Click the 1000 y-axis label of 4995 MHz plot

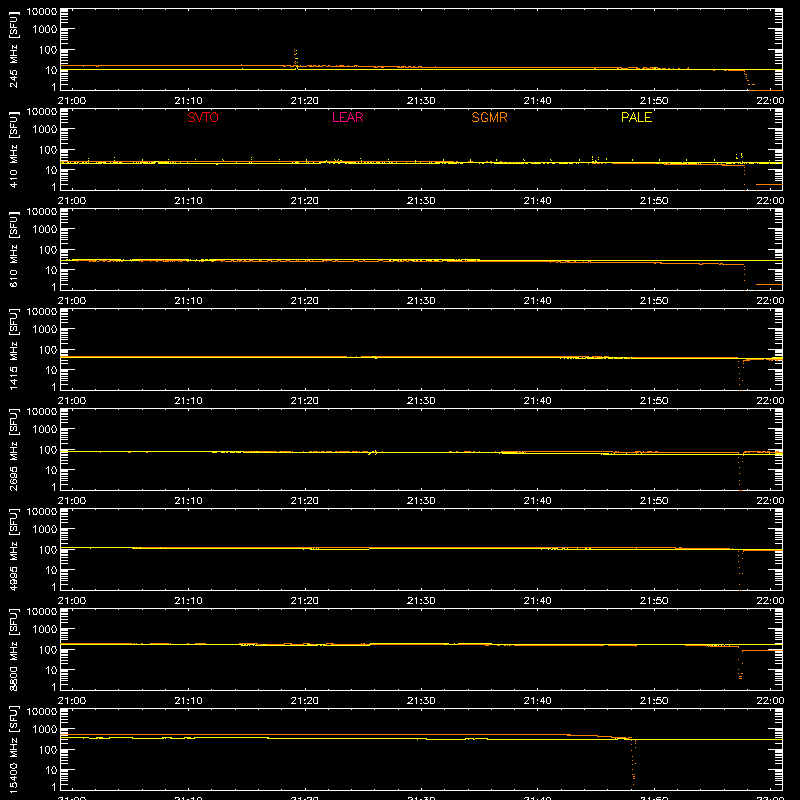click(44, 530)
